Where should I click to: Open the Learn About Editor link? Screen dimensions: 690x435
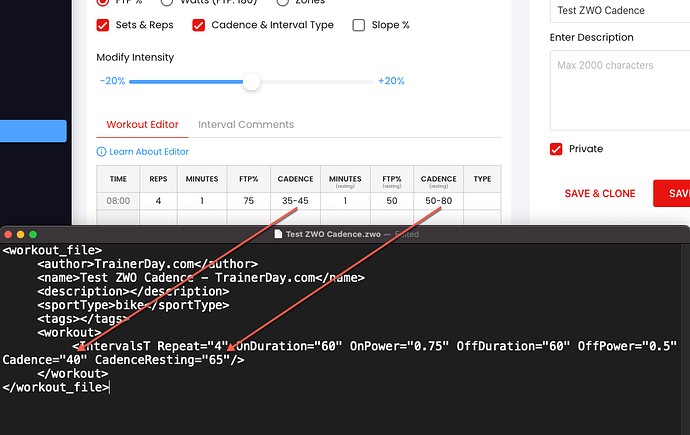(x=149, y=152)
